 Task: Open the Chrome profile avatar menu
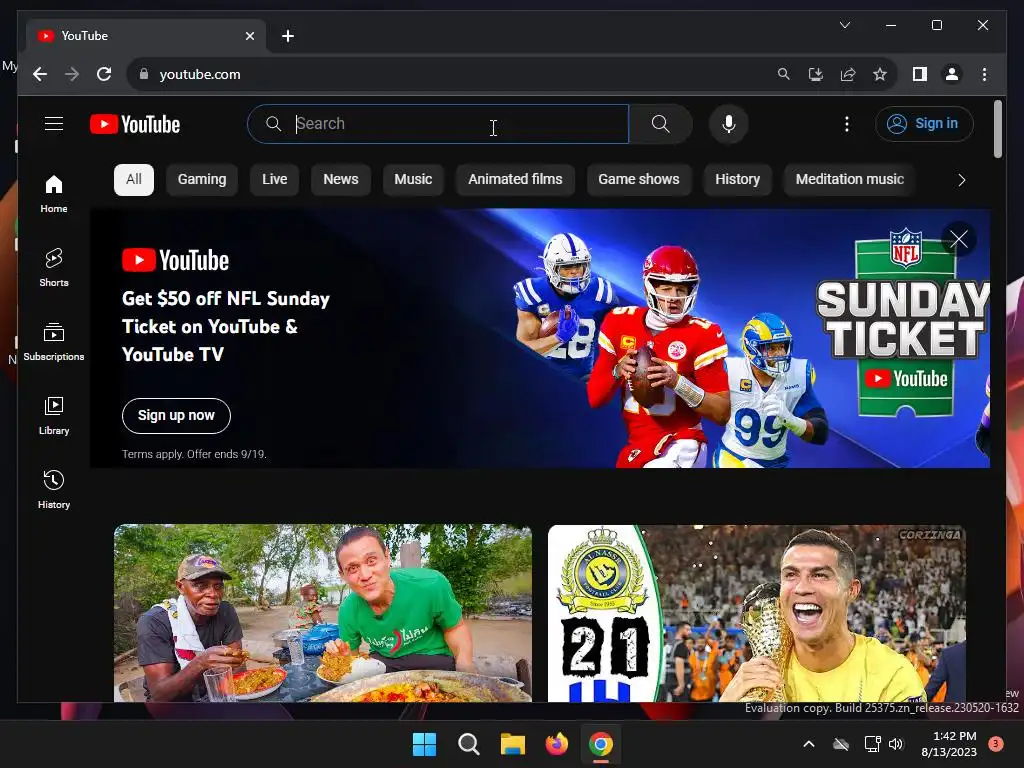pyautogui.click(x=952, y=74)
